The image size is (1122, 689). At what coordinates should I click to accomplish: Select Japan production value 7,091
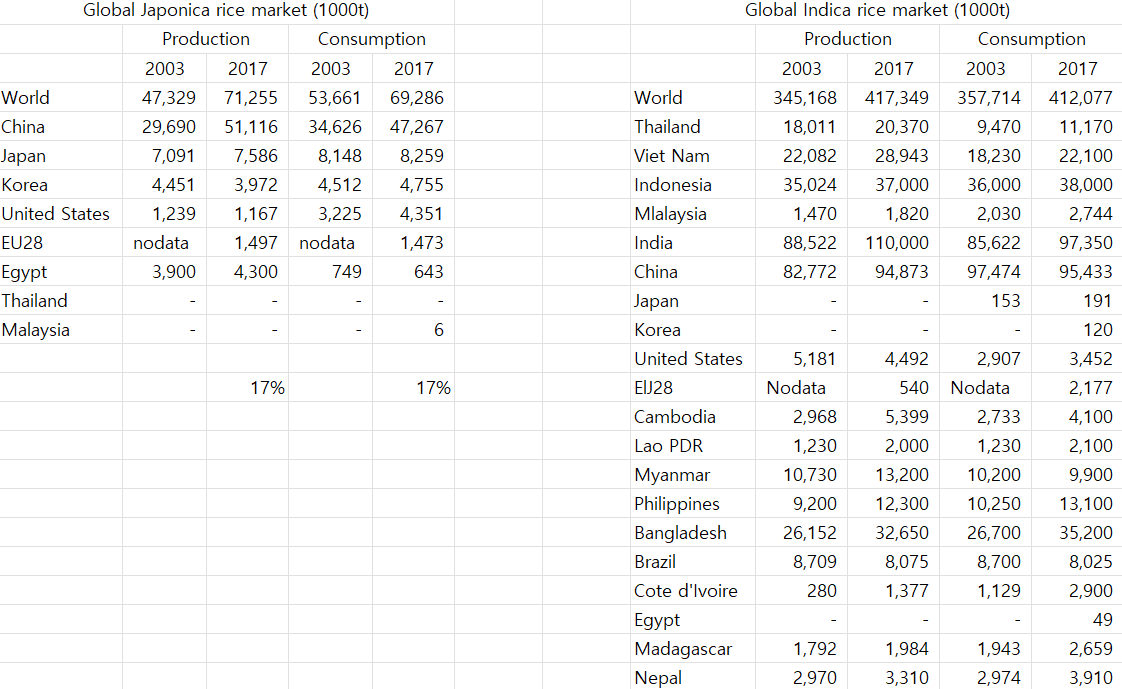(173, 156)
